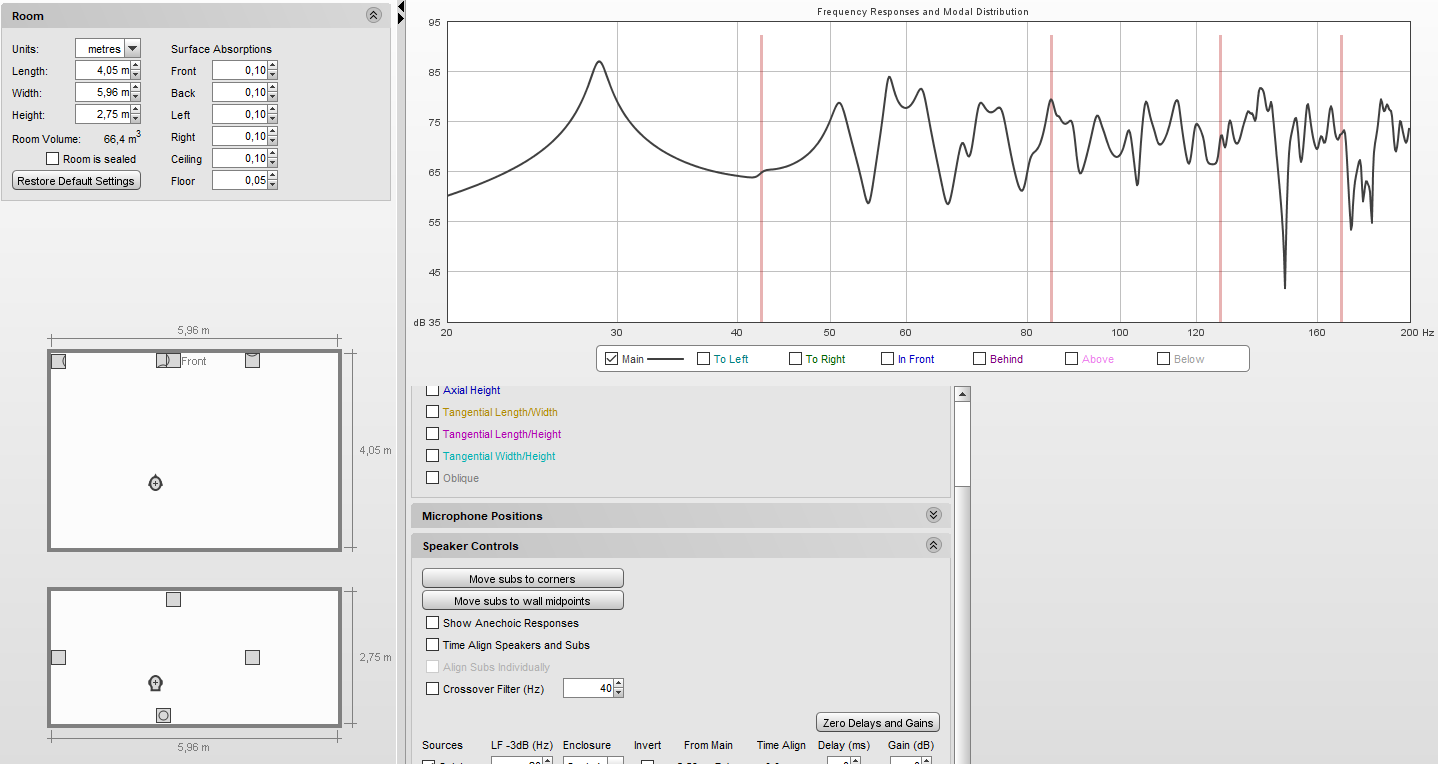This screenshot has width=1438, height=764.
Task: Select left corner speaker in plan view
Action: click(x=58, y=361)
